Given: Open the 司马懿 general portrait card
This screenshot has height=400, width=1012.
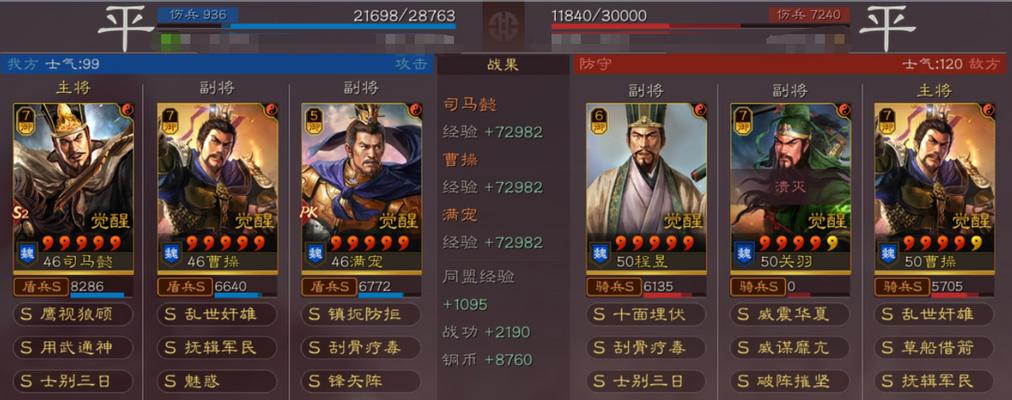Looking at the screenshot, I should [x=73, y=186].
